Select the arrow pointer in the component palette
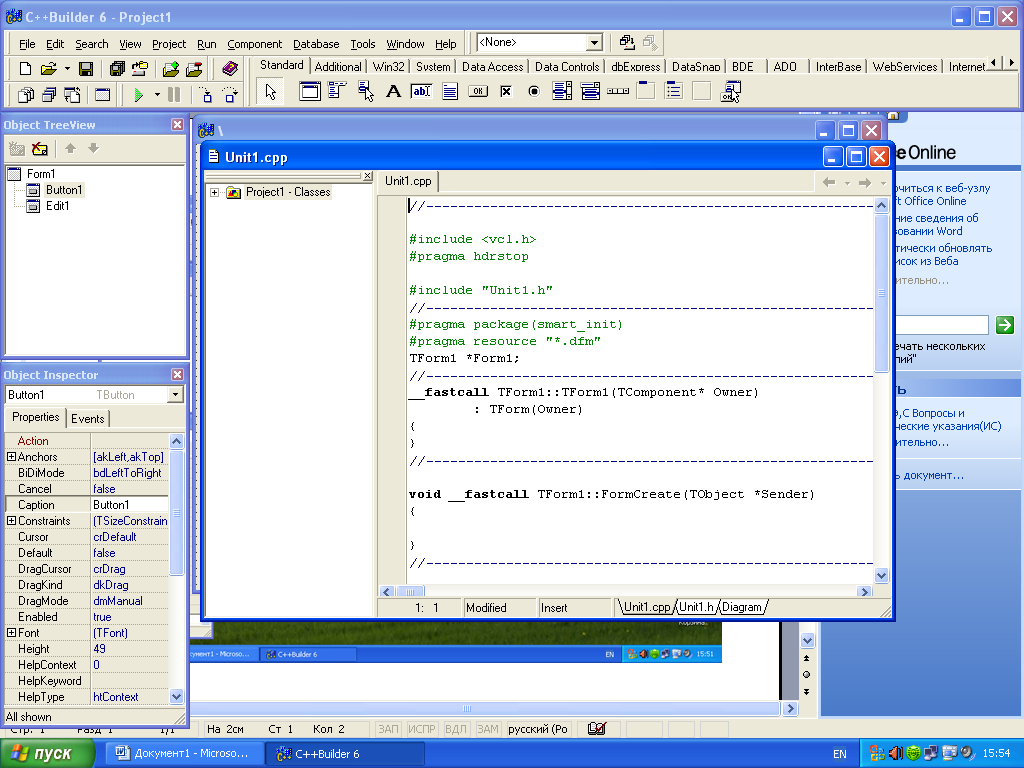The height and width of the screenshot is (768, 1024). 270,92
